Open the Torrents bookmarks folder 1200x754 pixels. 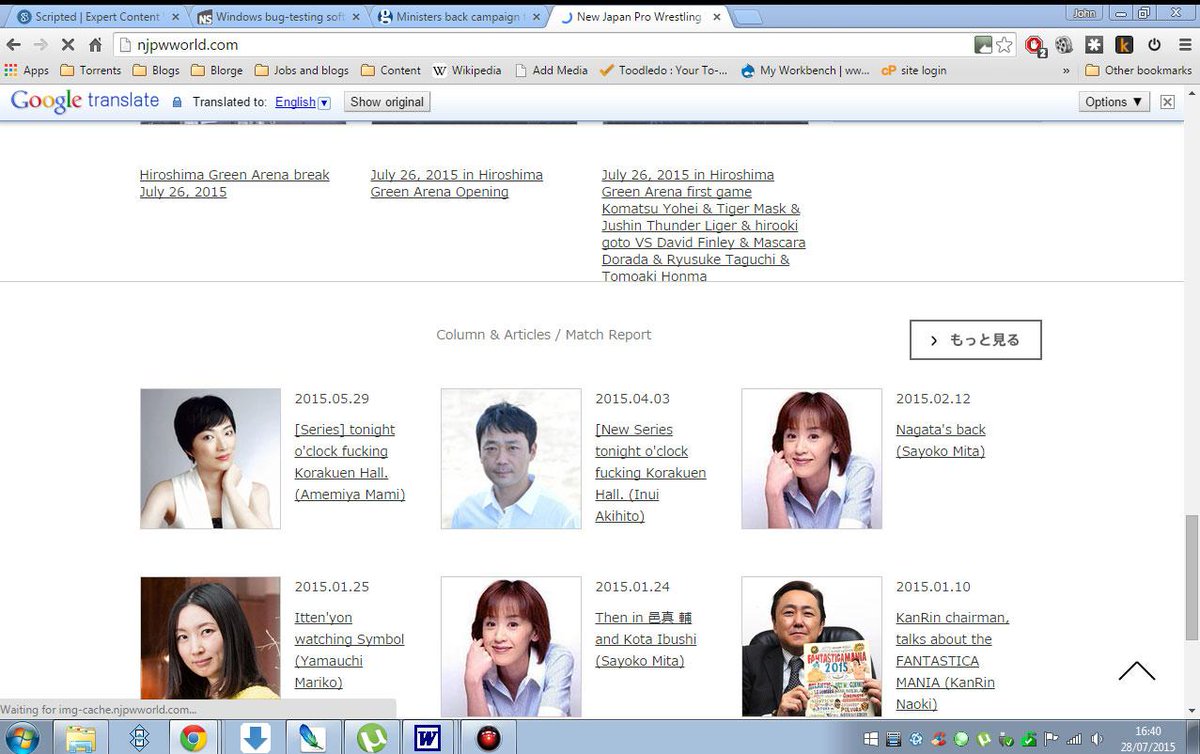click(x=91, y=71)
